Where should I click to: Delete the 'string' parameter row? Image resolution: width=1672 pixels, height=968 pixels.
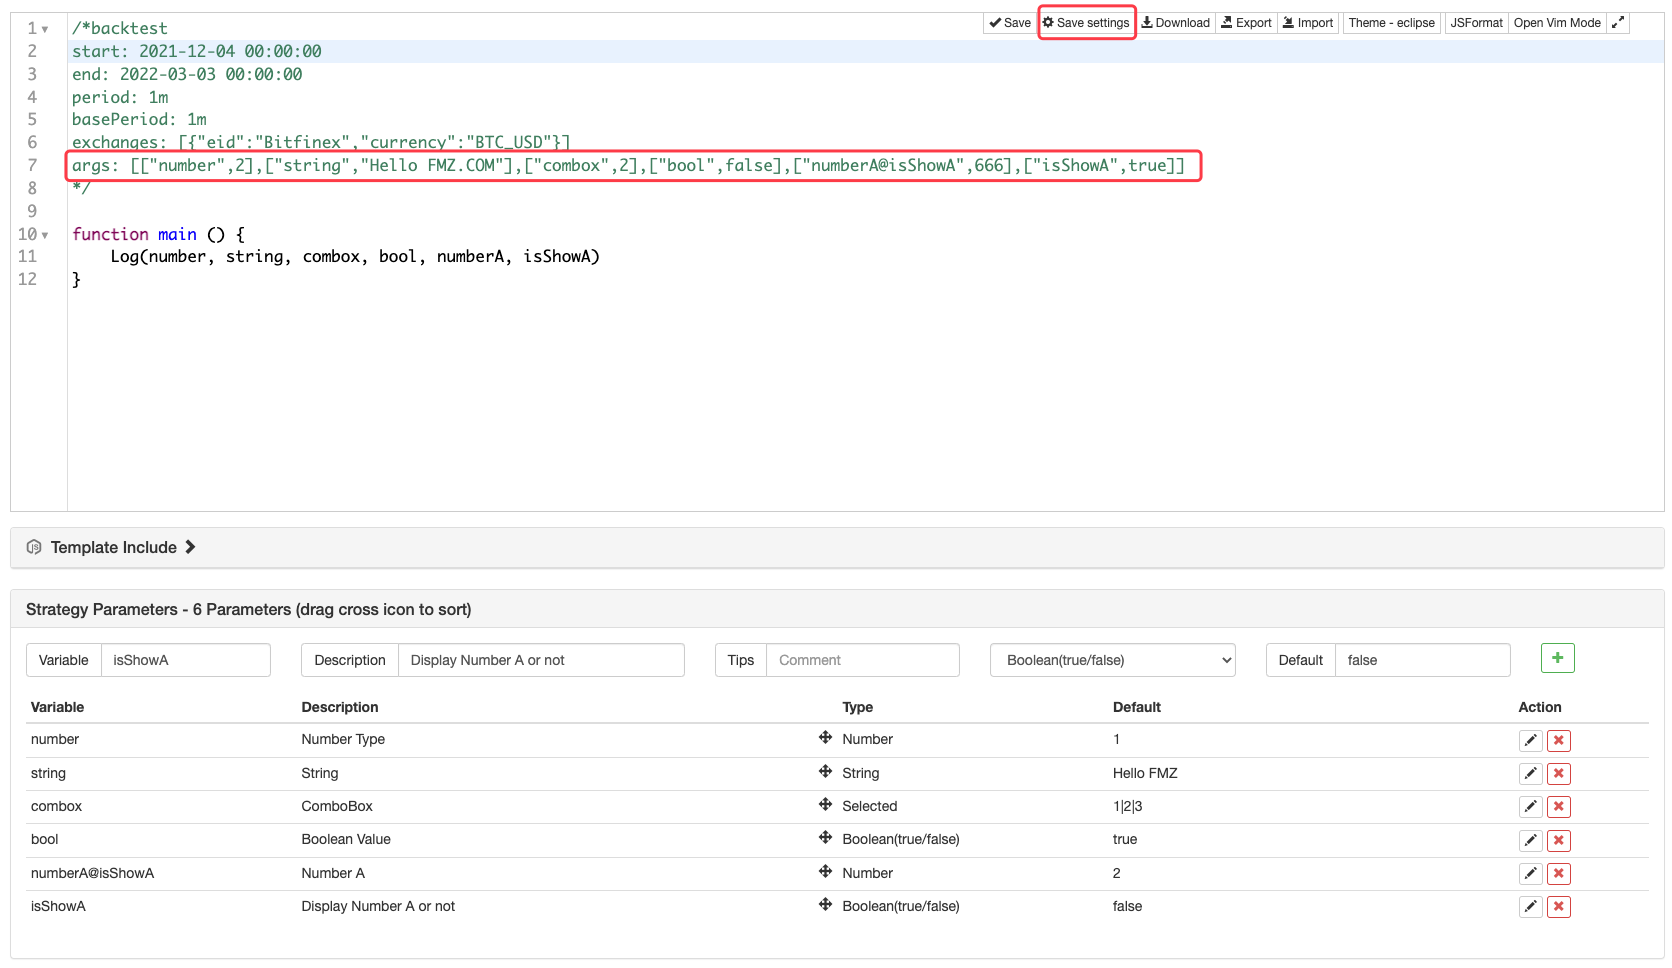click(1558, 774)
